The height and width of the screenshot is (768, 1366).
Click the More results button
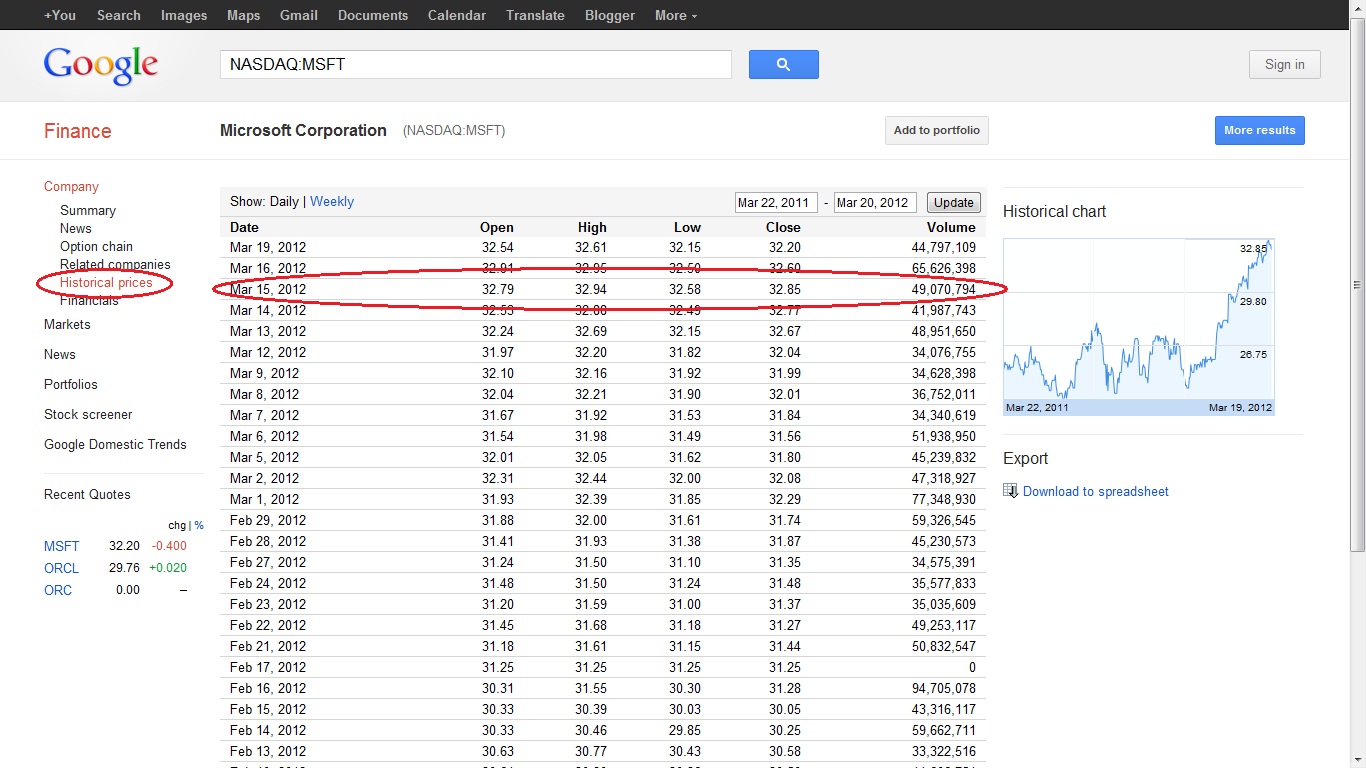pyautogui.click(x=1259, y=130)
